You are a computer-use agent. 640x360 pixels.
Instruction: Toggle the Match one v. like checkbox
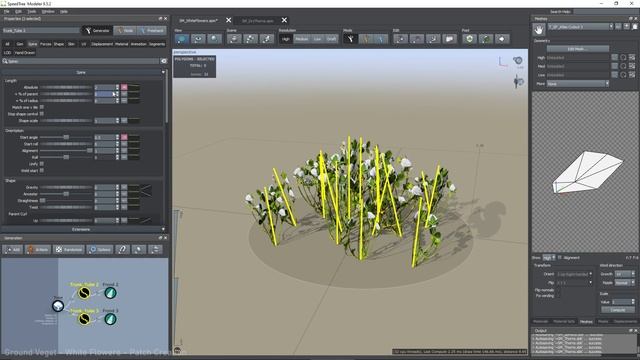tap(42, 107)
